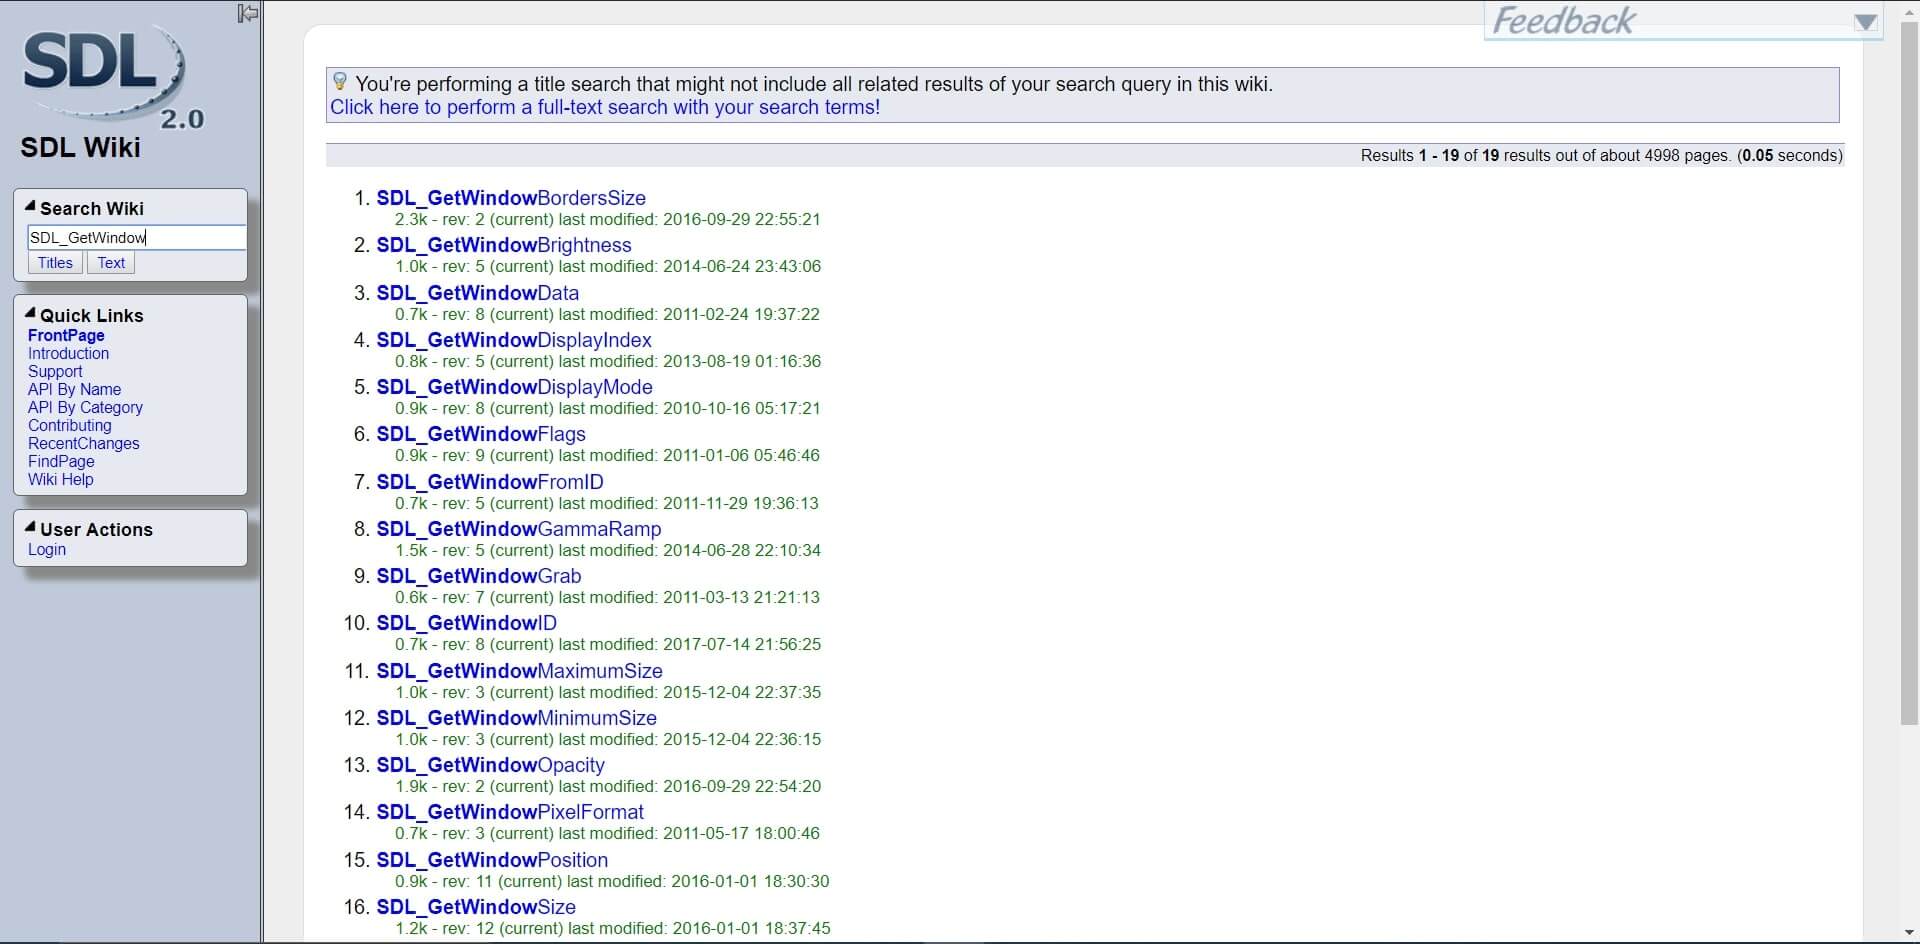This screenshot has width=1920, height=944.
Task: Go to RecentChanges page
Action: [84, 444]
